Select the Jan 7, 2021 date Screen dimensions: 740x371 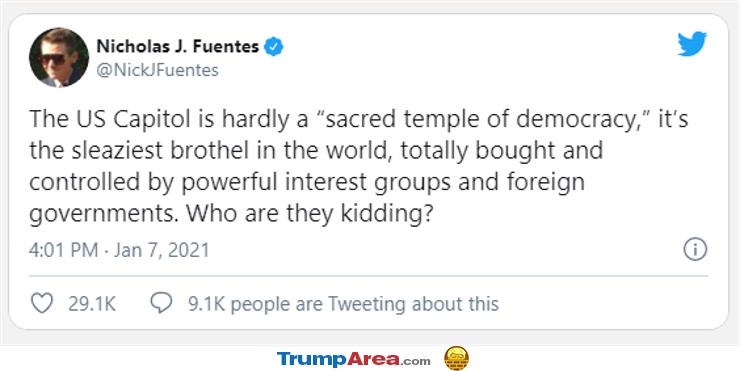tap(160, 250)
